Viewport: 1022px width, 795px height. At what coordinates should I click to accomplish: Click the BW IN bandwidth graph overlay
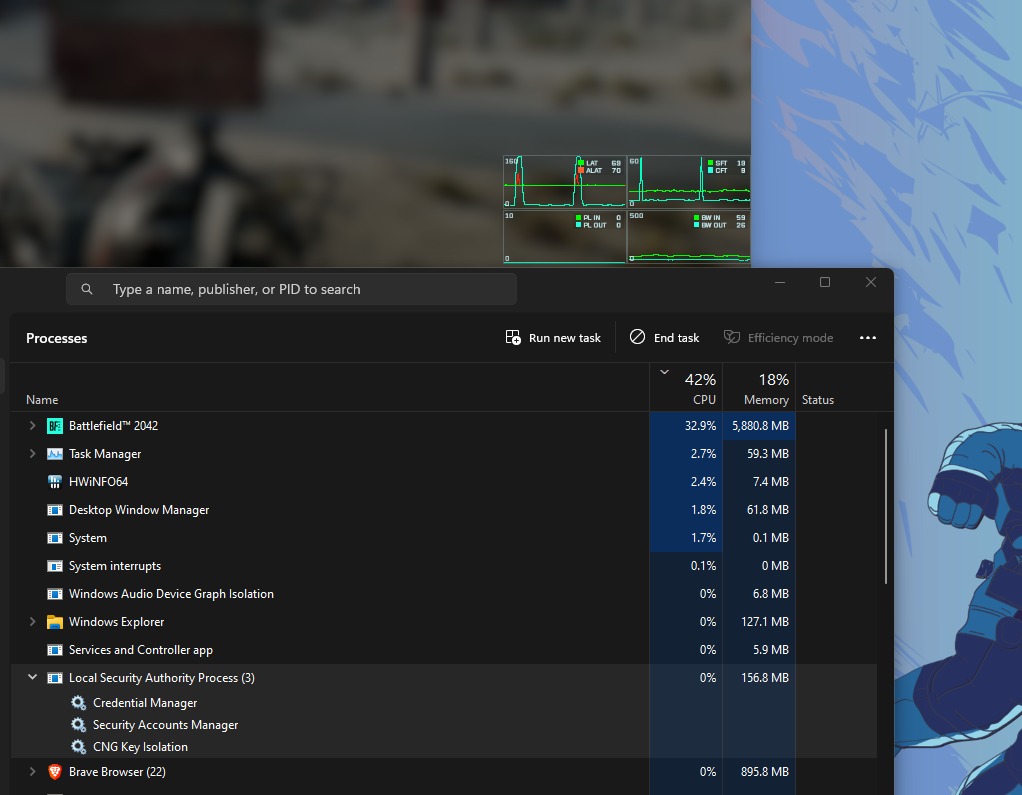pyautogui.click(x=689, y=237)
